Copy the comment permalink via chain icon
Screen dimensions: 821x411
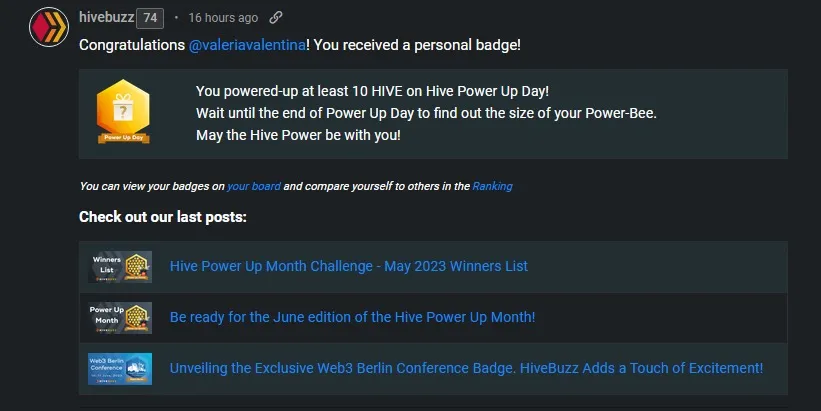(x=276, y=18)
